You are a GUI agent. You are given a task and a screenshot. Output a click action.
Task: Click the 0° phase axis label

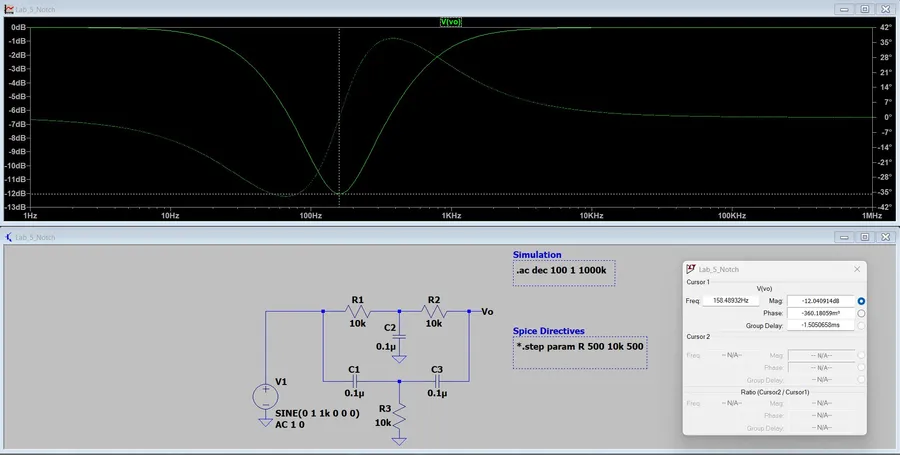(x=887, y=117)
